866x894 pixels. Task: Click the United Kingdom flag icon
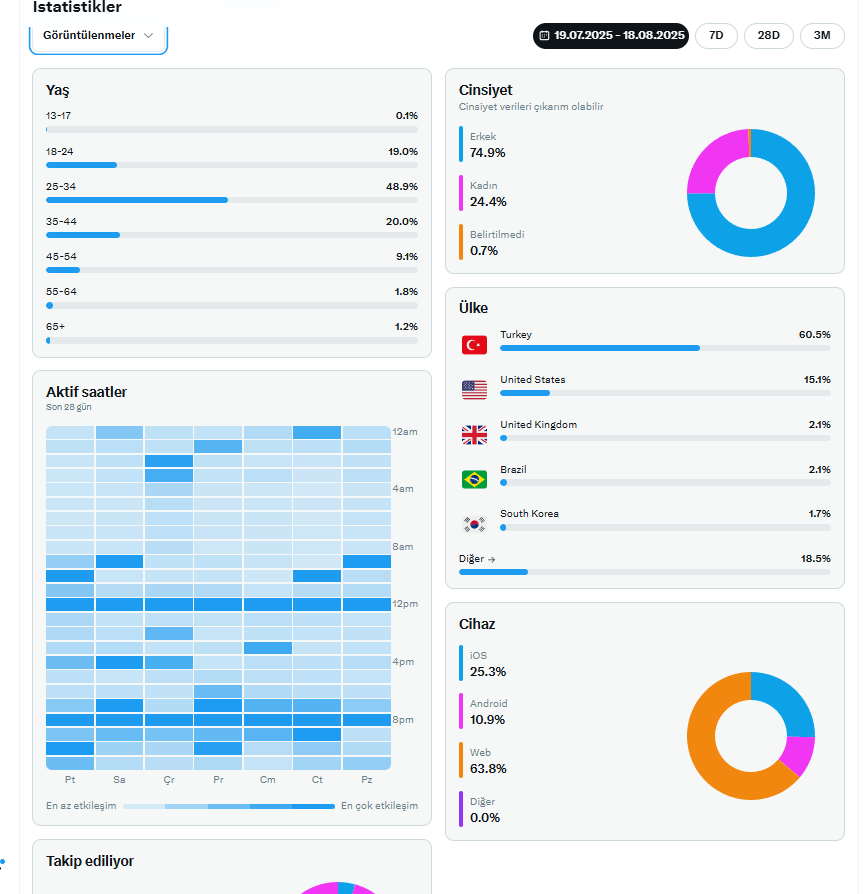(474, 435)
